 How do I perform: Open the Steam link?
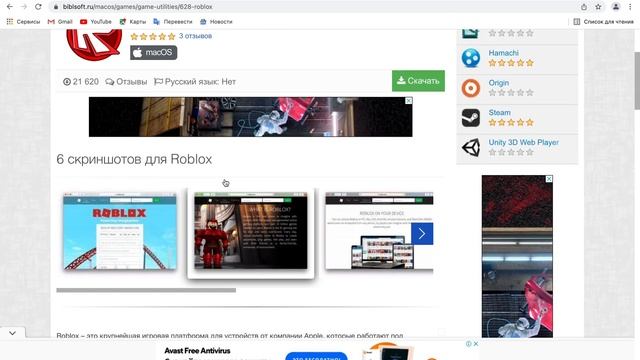coord(500,113)
